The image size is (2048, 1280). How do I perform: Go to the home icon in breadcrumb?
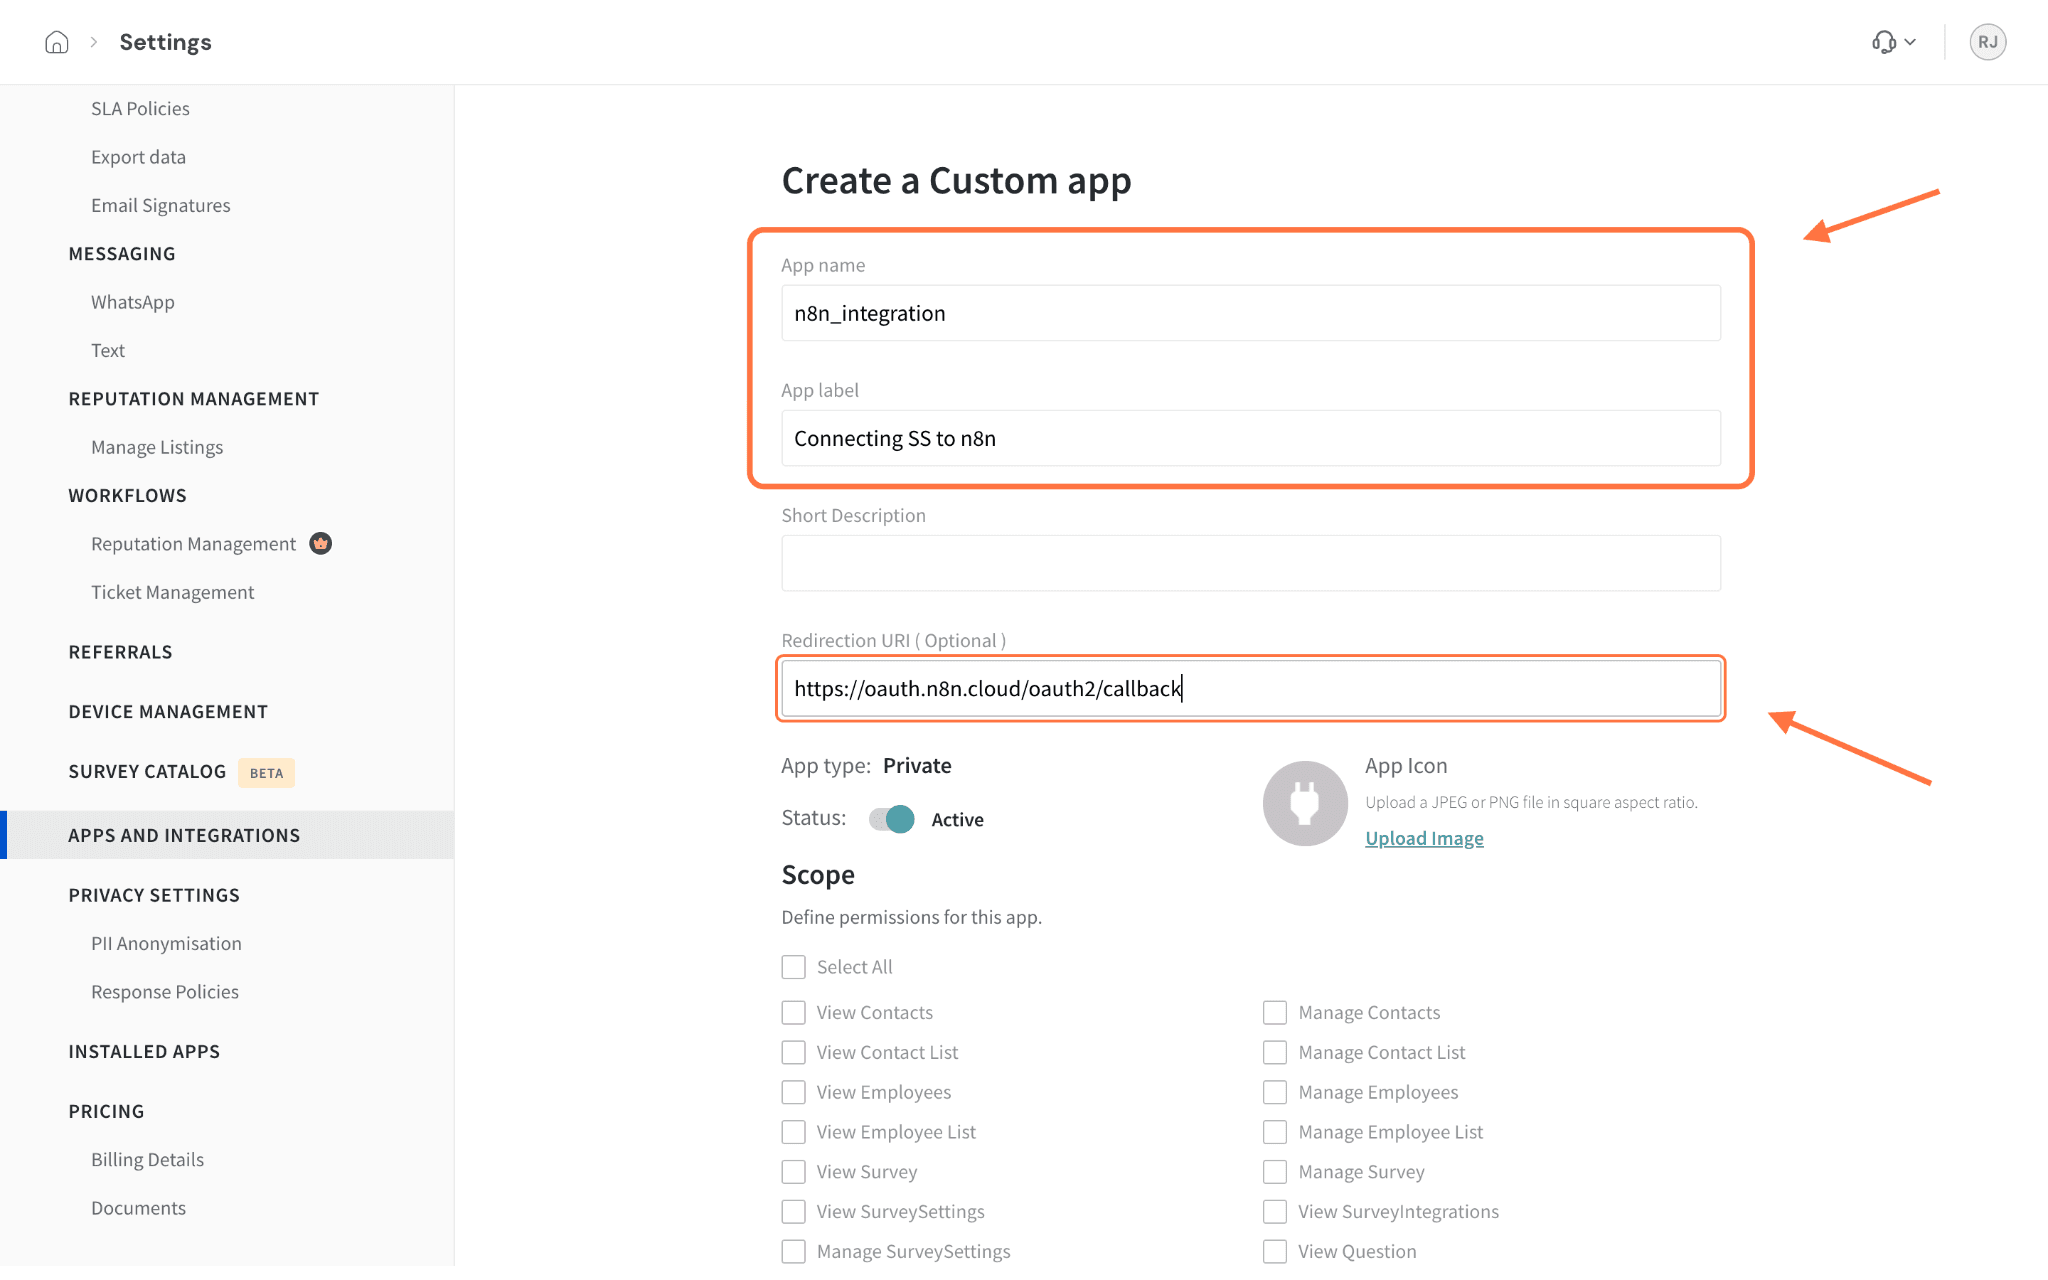coord(57,42)
